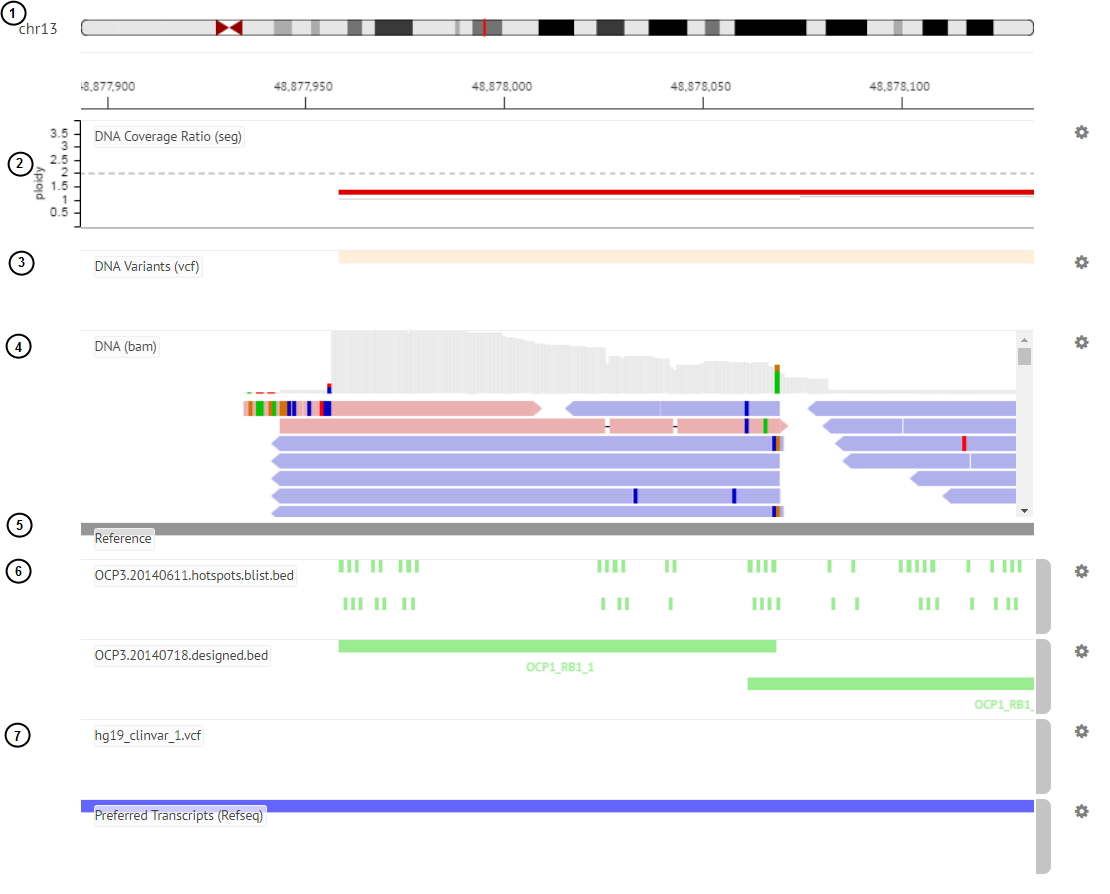Click the red position marker on chr13 ideogram
The height and width of the screenshot is (894, 1110).
[484, 28]
